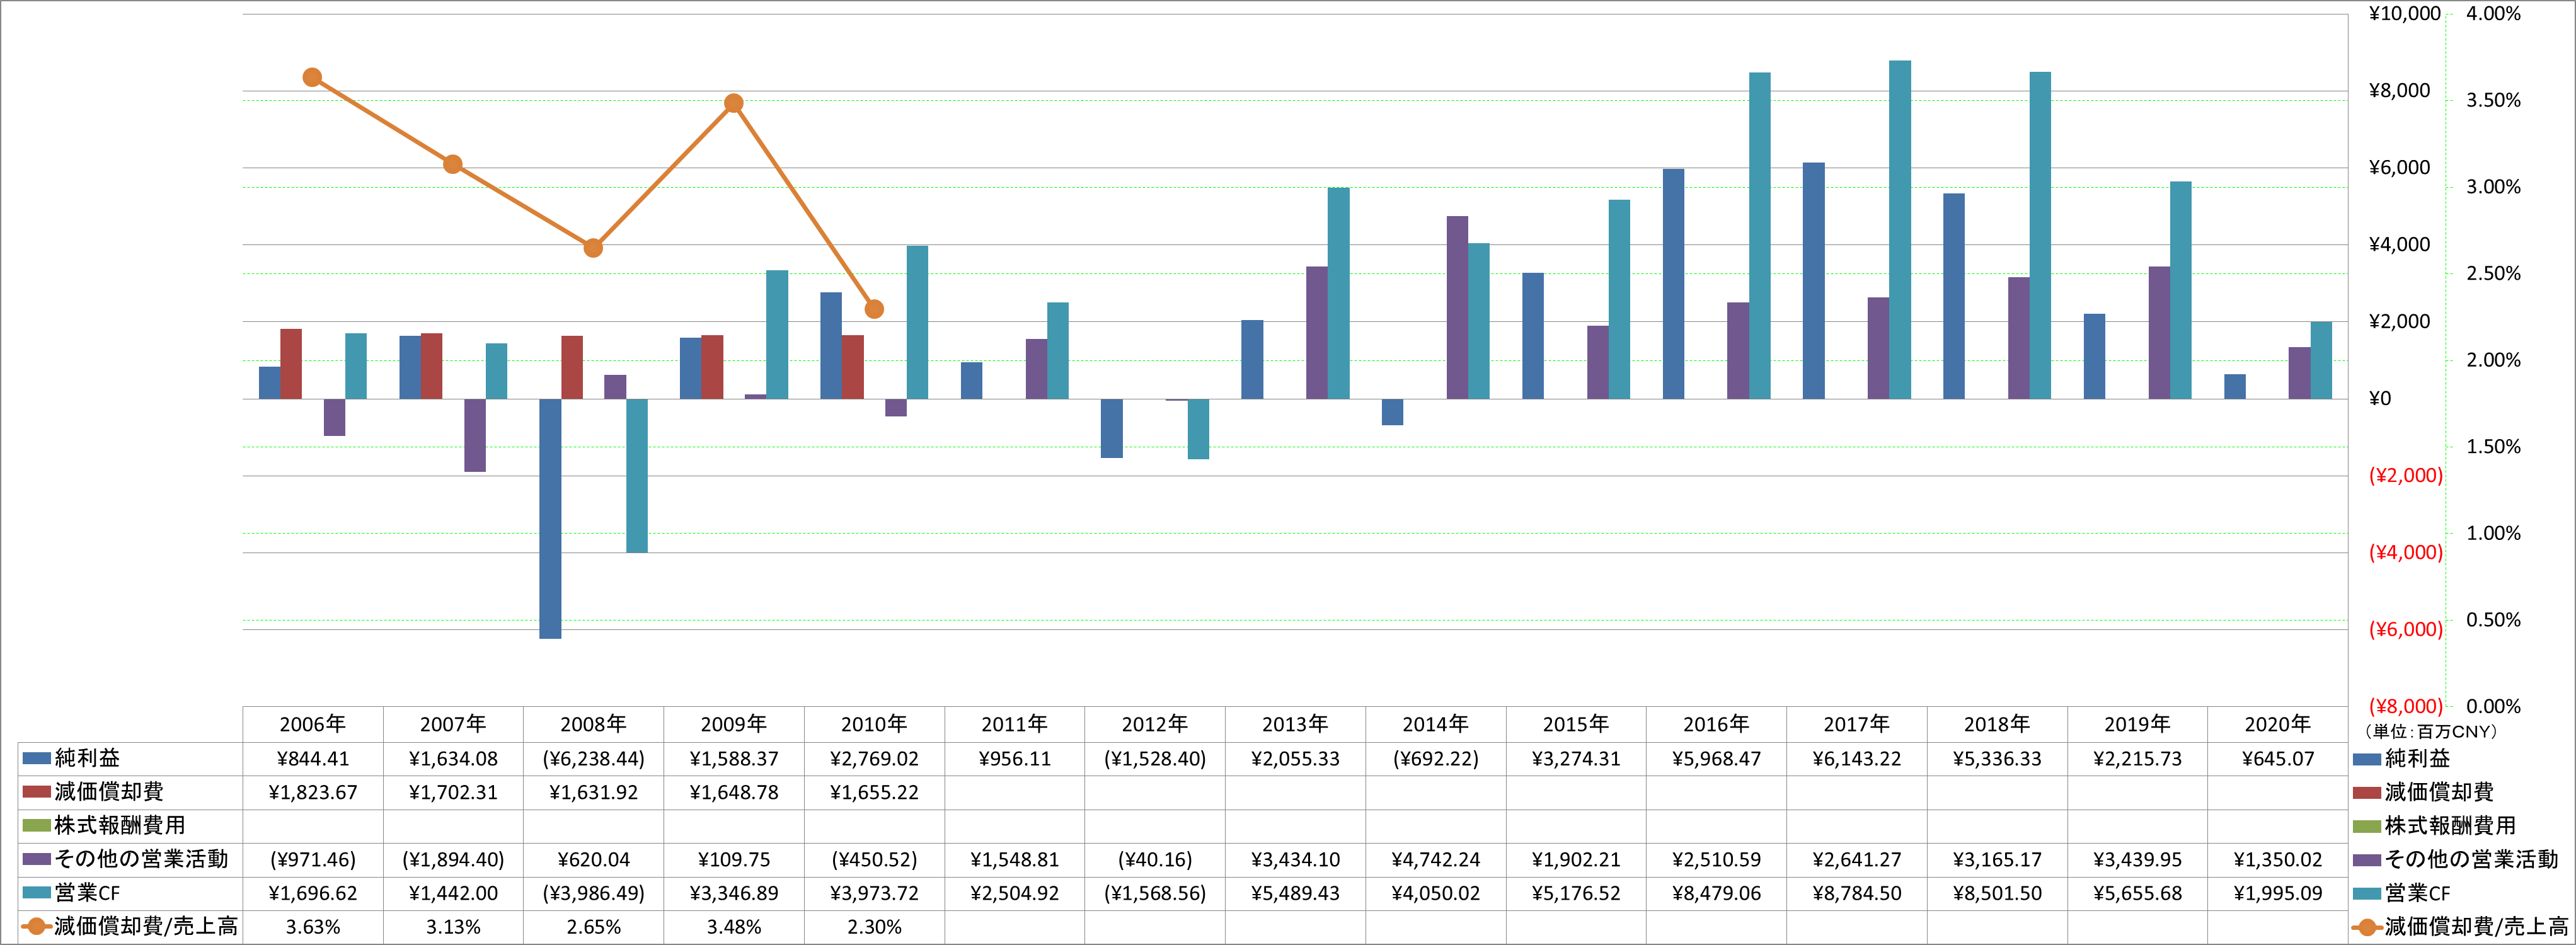The width and height of the screenshot is (2576, 945).
Task: Select depreciation value ¥1,655.22
Action: click(x=874, y=793)
